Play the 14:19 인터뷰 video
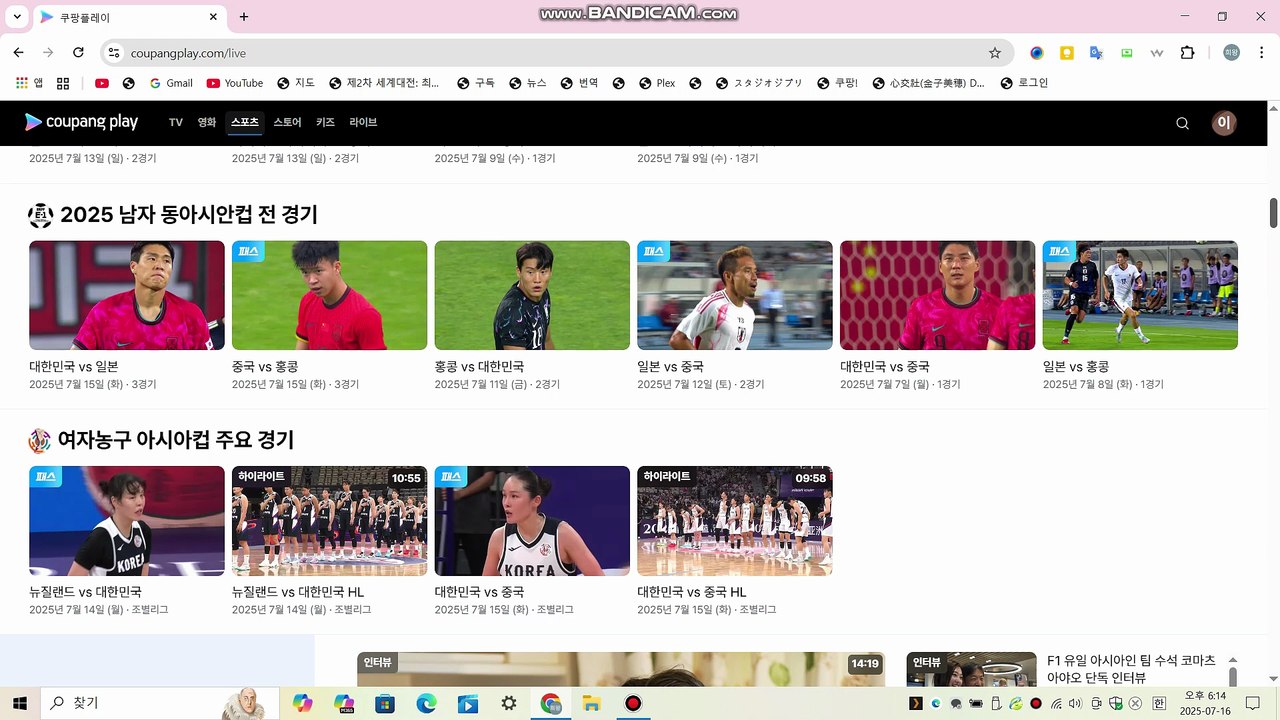 click(621, 670)
